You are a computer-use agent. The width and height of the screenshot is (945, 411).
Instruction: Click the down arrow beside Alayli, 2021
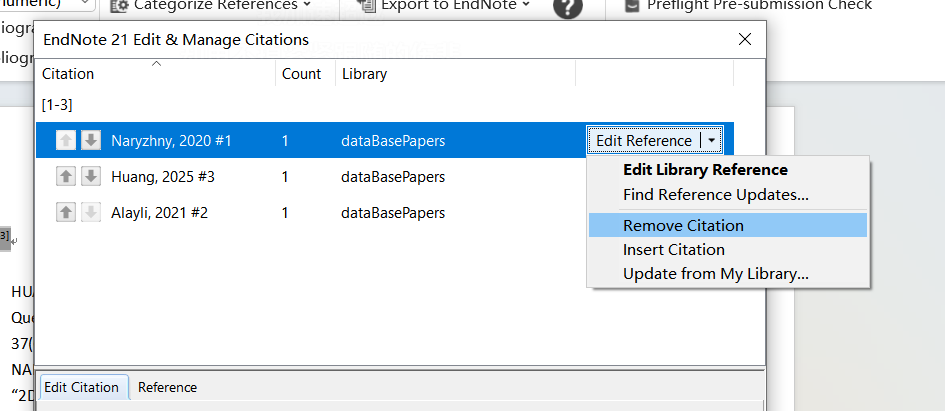click(x=91, y=212)
